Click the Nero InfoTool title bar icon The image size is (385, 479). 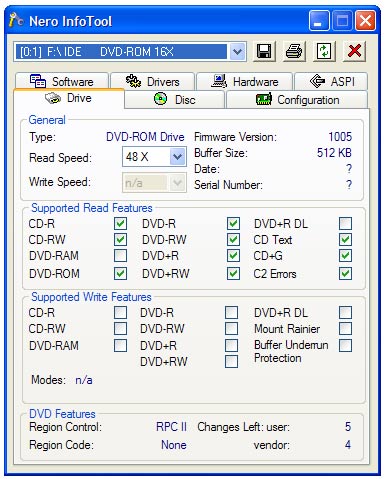(x=16, y=20)
